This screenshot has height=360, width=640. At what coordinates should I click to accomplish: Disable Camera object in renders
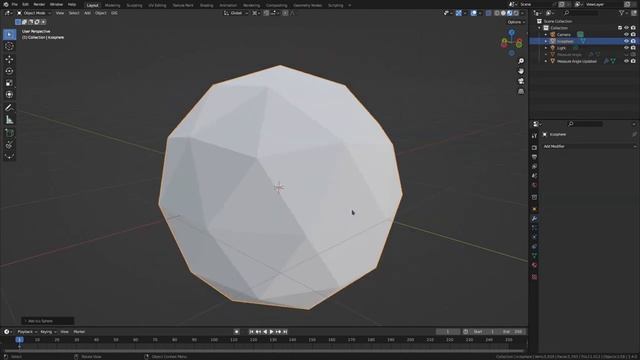click(633, 35)
